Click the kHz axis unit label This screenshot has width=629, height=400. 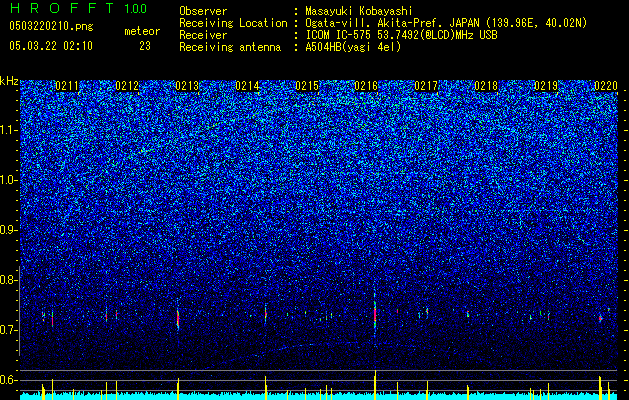pyautogui.click(x=9, y=81)
